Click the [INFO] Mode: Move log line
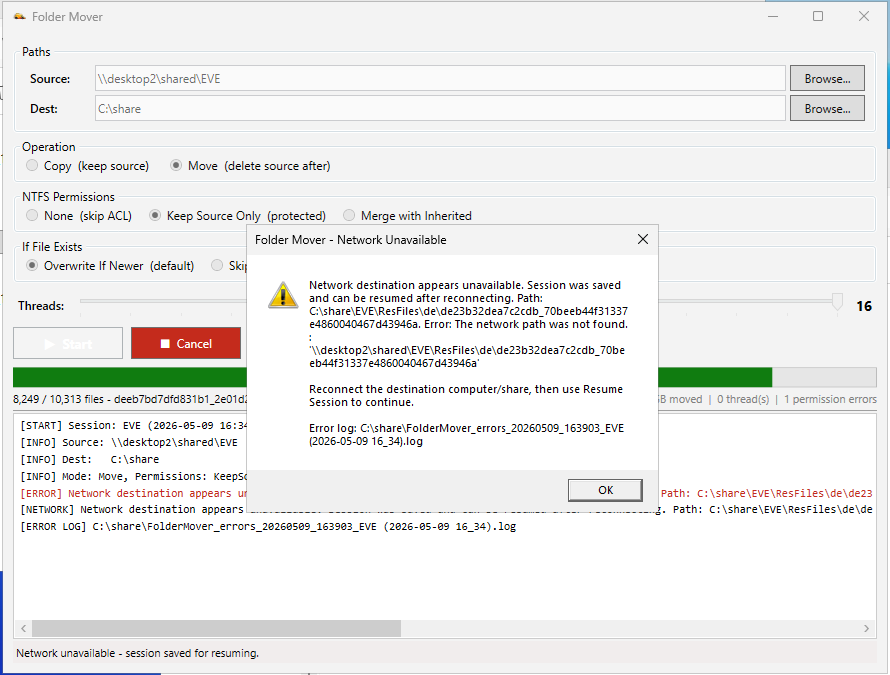Image resolution: width=890 pixels, height=675 pixels. 133,476
